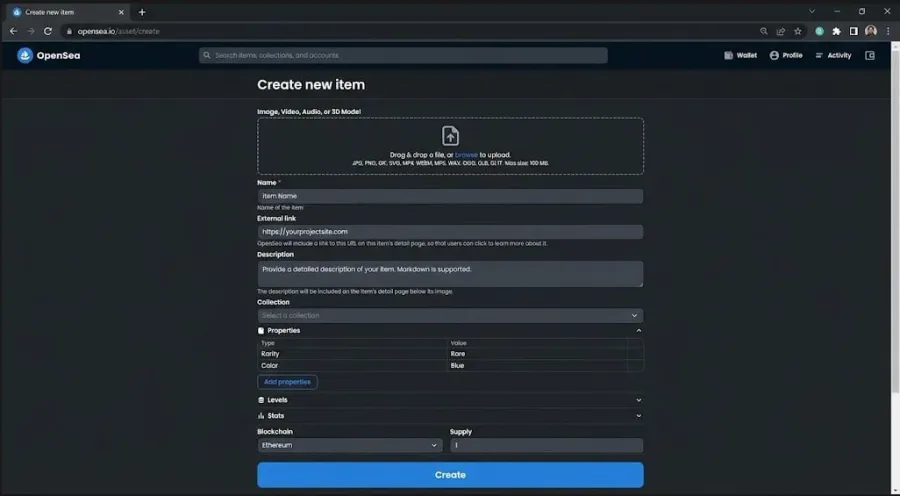The width and height of the screenshot is (900, 496).
Task: Toggle the browser side panel icon
Action: point(854,31)
